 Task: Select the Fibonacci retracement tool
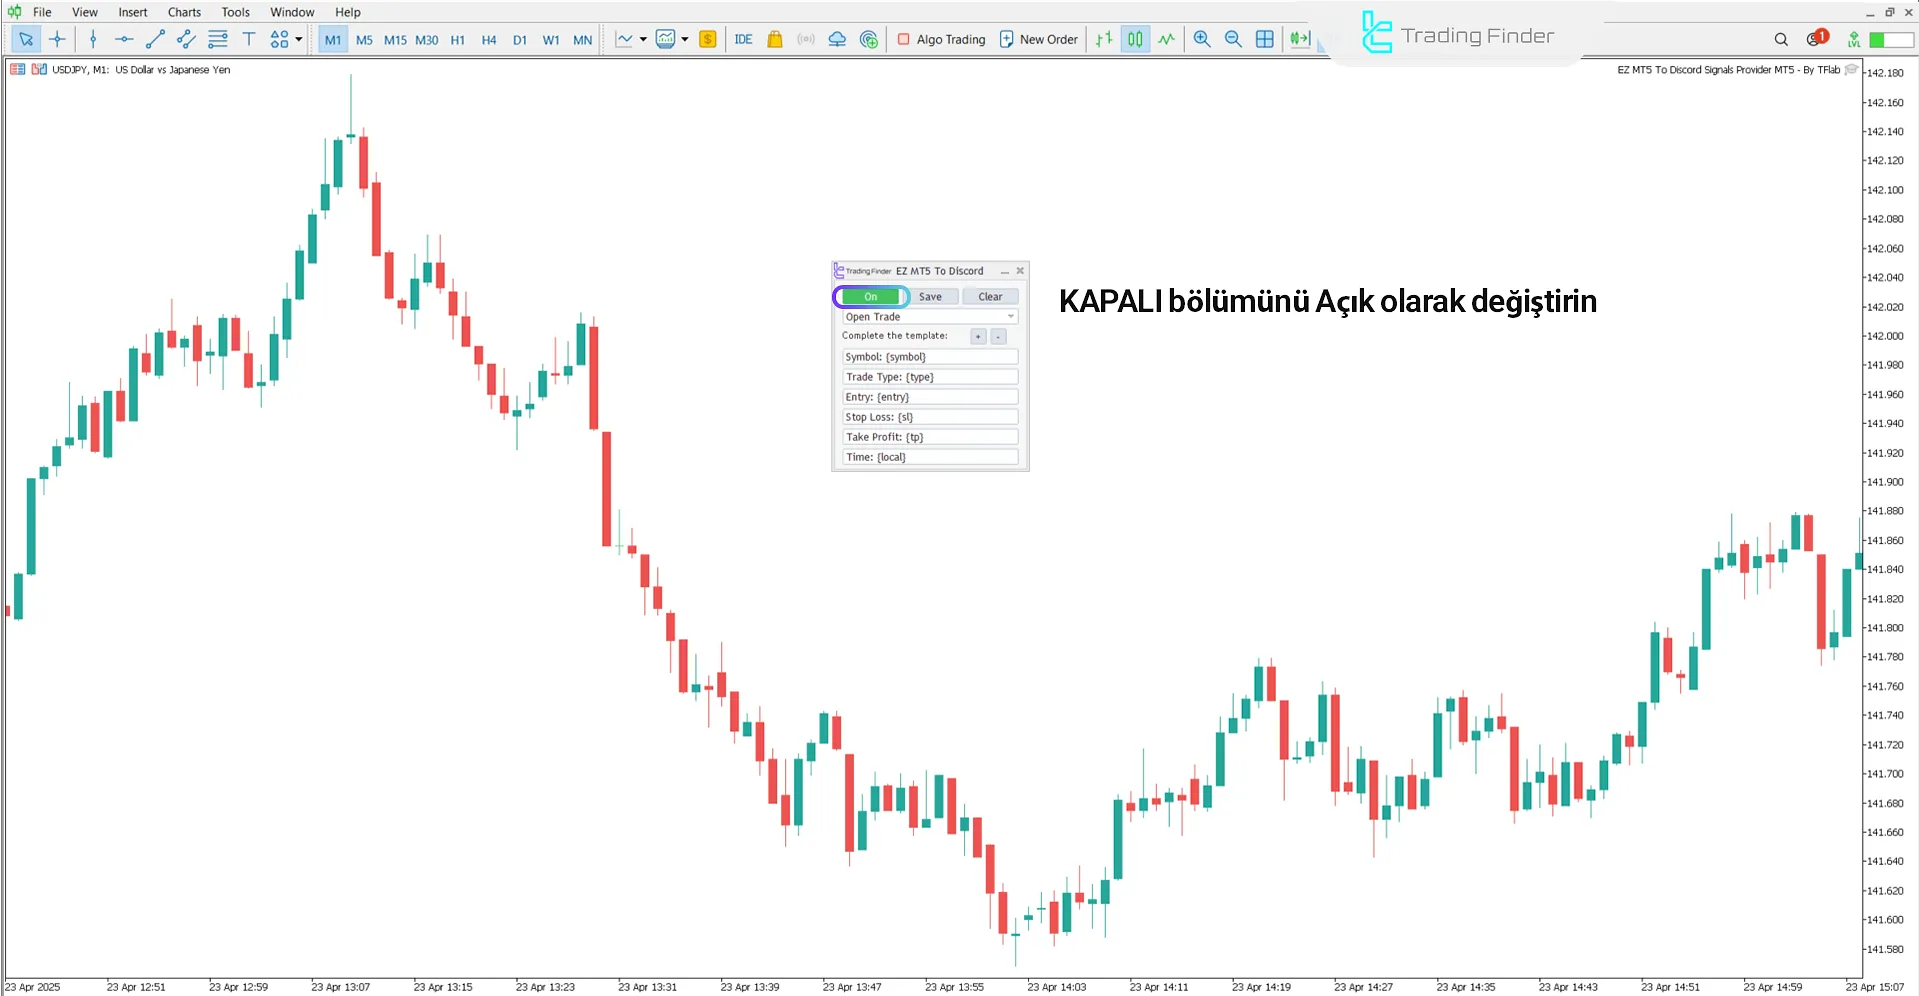click(x=217, y=39)
